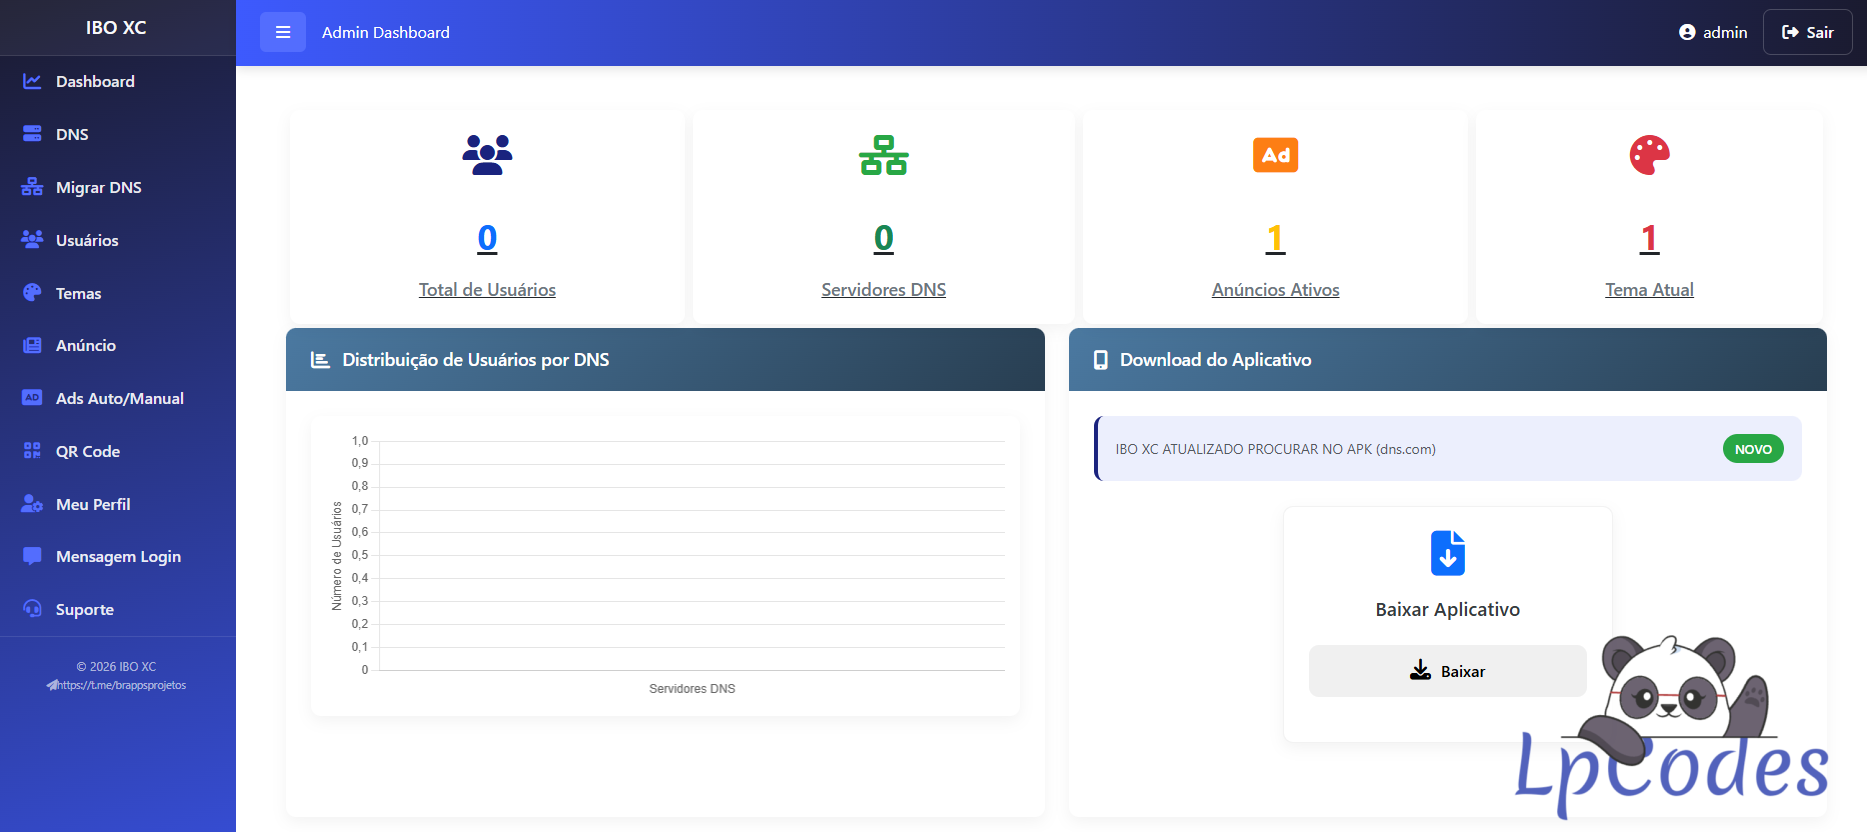Click the chart icon beside the Distribuição de Usuários title
This screenshot has height=832, width=1867.
tap(320, 360)
